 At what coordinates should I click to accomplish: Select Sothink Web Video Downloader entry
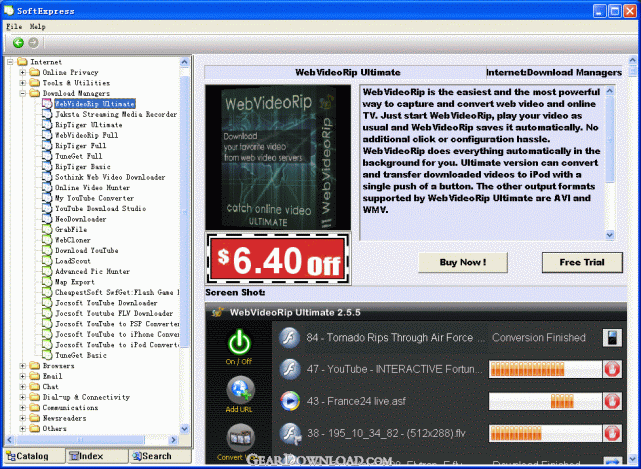(110, 177)
